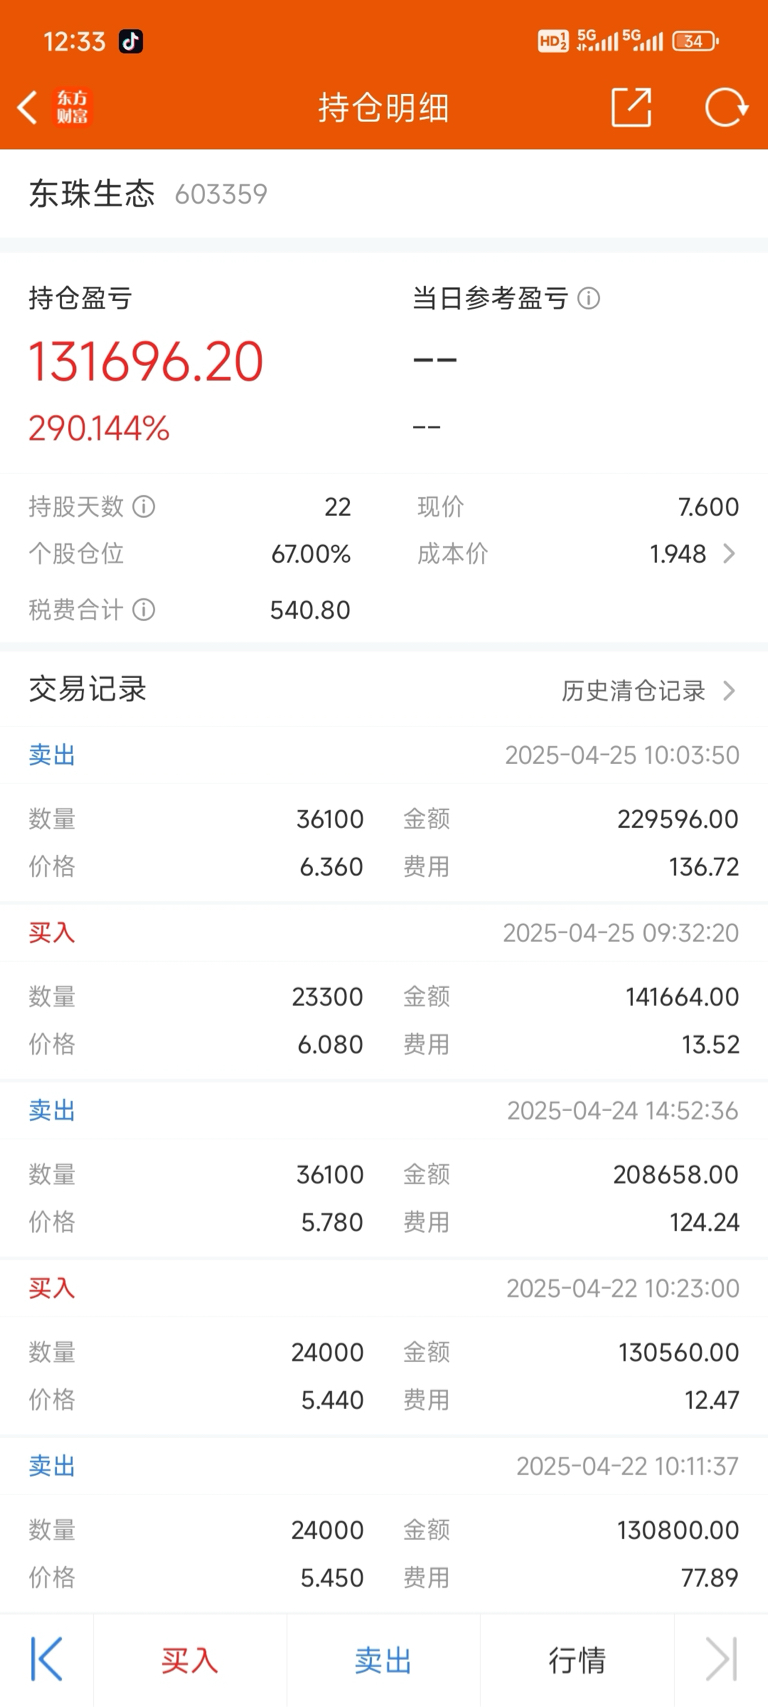Screen dimensions: 768x1707
Task: Tap info icon next to 持股天数
Action: coord(144,507)
